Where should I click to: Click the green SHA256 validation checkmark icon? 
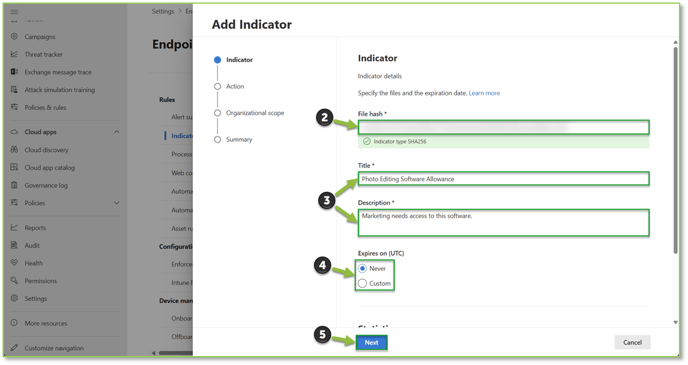[x=366, y=141]
